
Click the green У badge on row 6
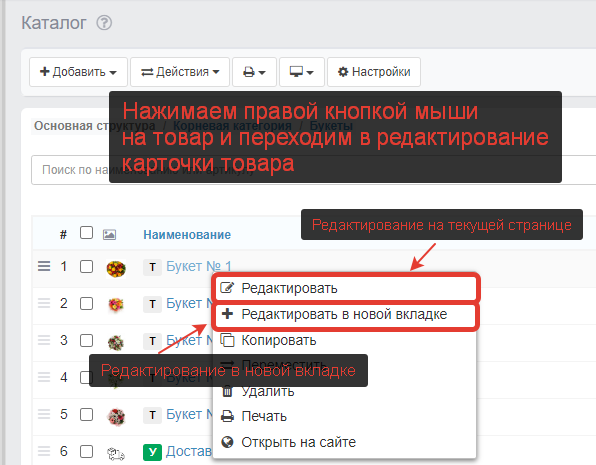click(x=152, y=452)
